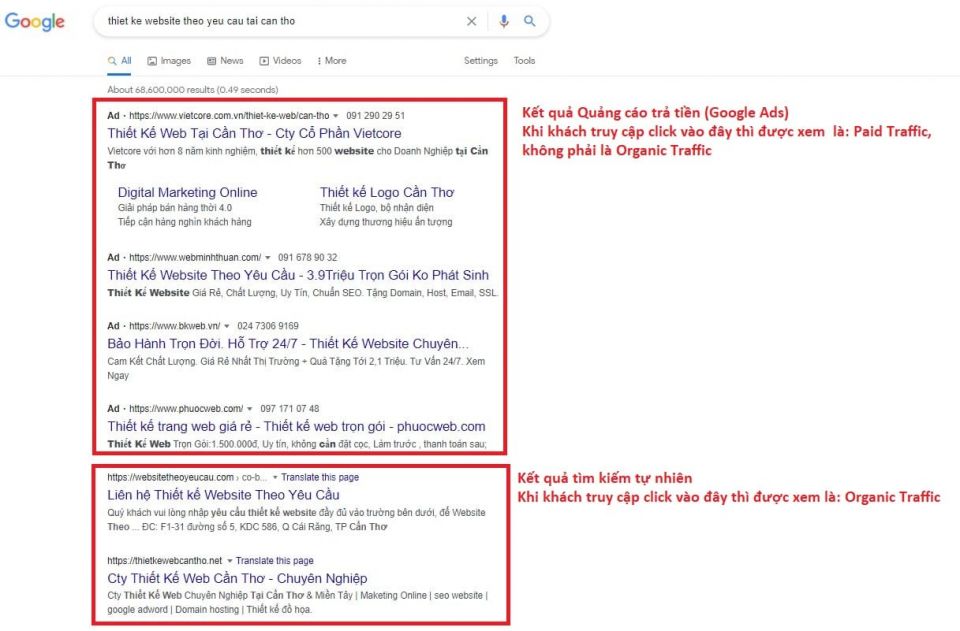Image resolution: width=960 pixels, height=631 pixels.
Task: Expand the dropdown arrow beside the vietcore.com.vn URL
Action: coord(336,116)
